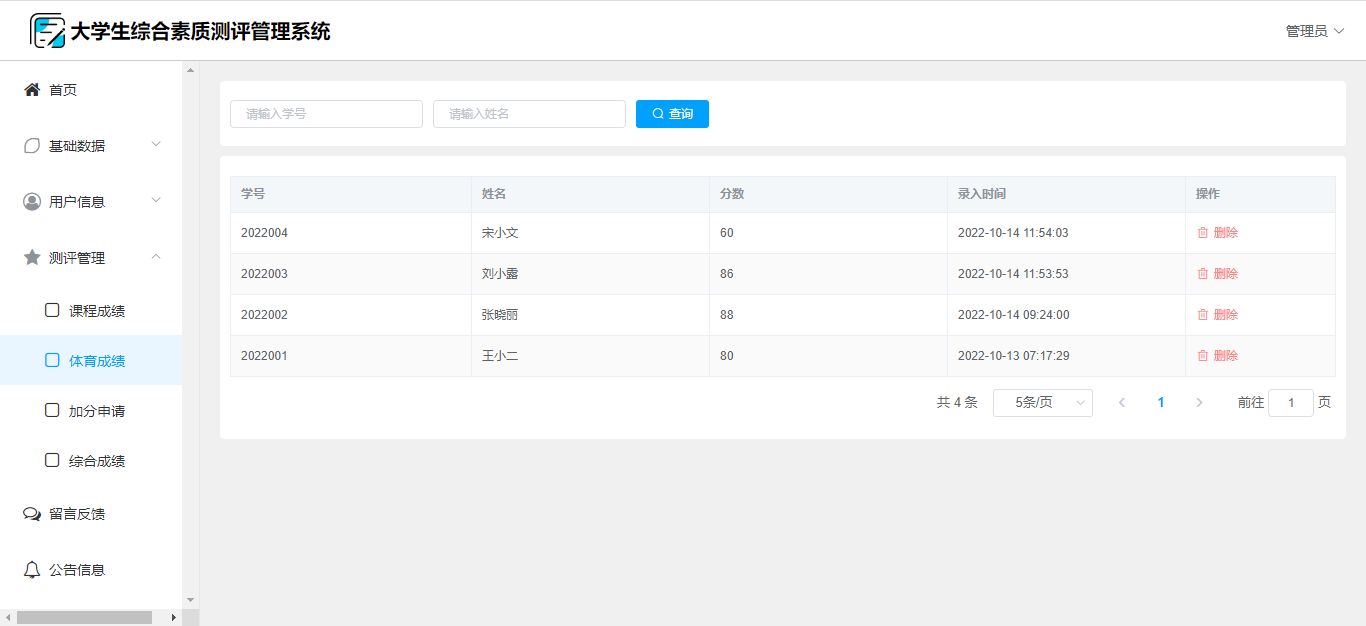Image resolution: width=1366 pixels, height=626 pixels.
Task: Select the 体育成绩 menu item
Action: (97, 361)
